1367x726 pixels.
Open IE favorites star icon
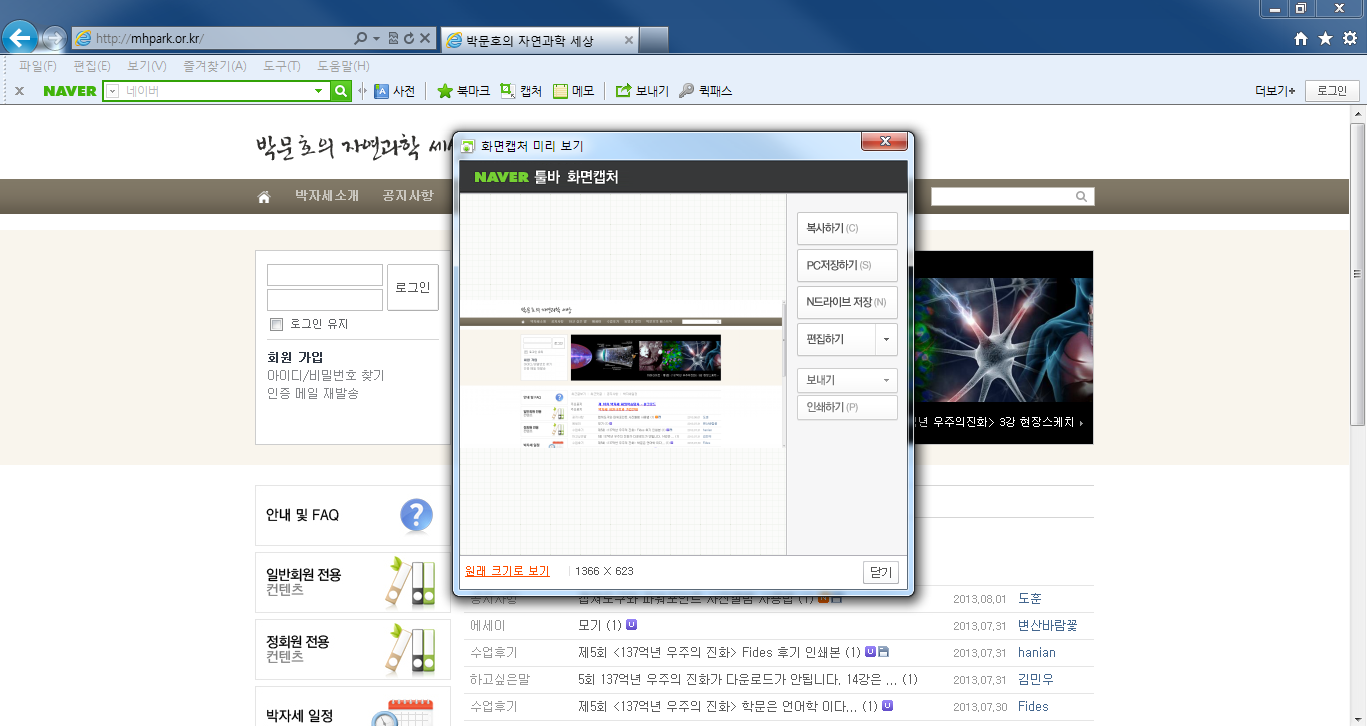coord(1325,38)
